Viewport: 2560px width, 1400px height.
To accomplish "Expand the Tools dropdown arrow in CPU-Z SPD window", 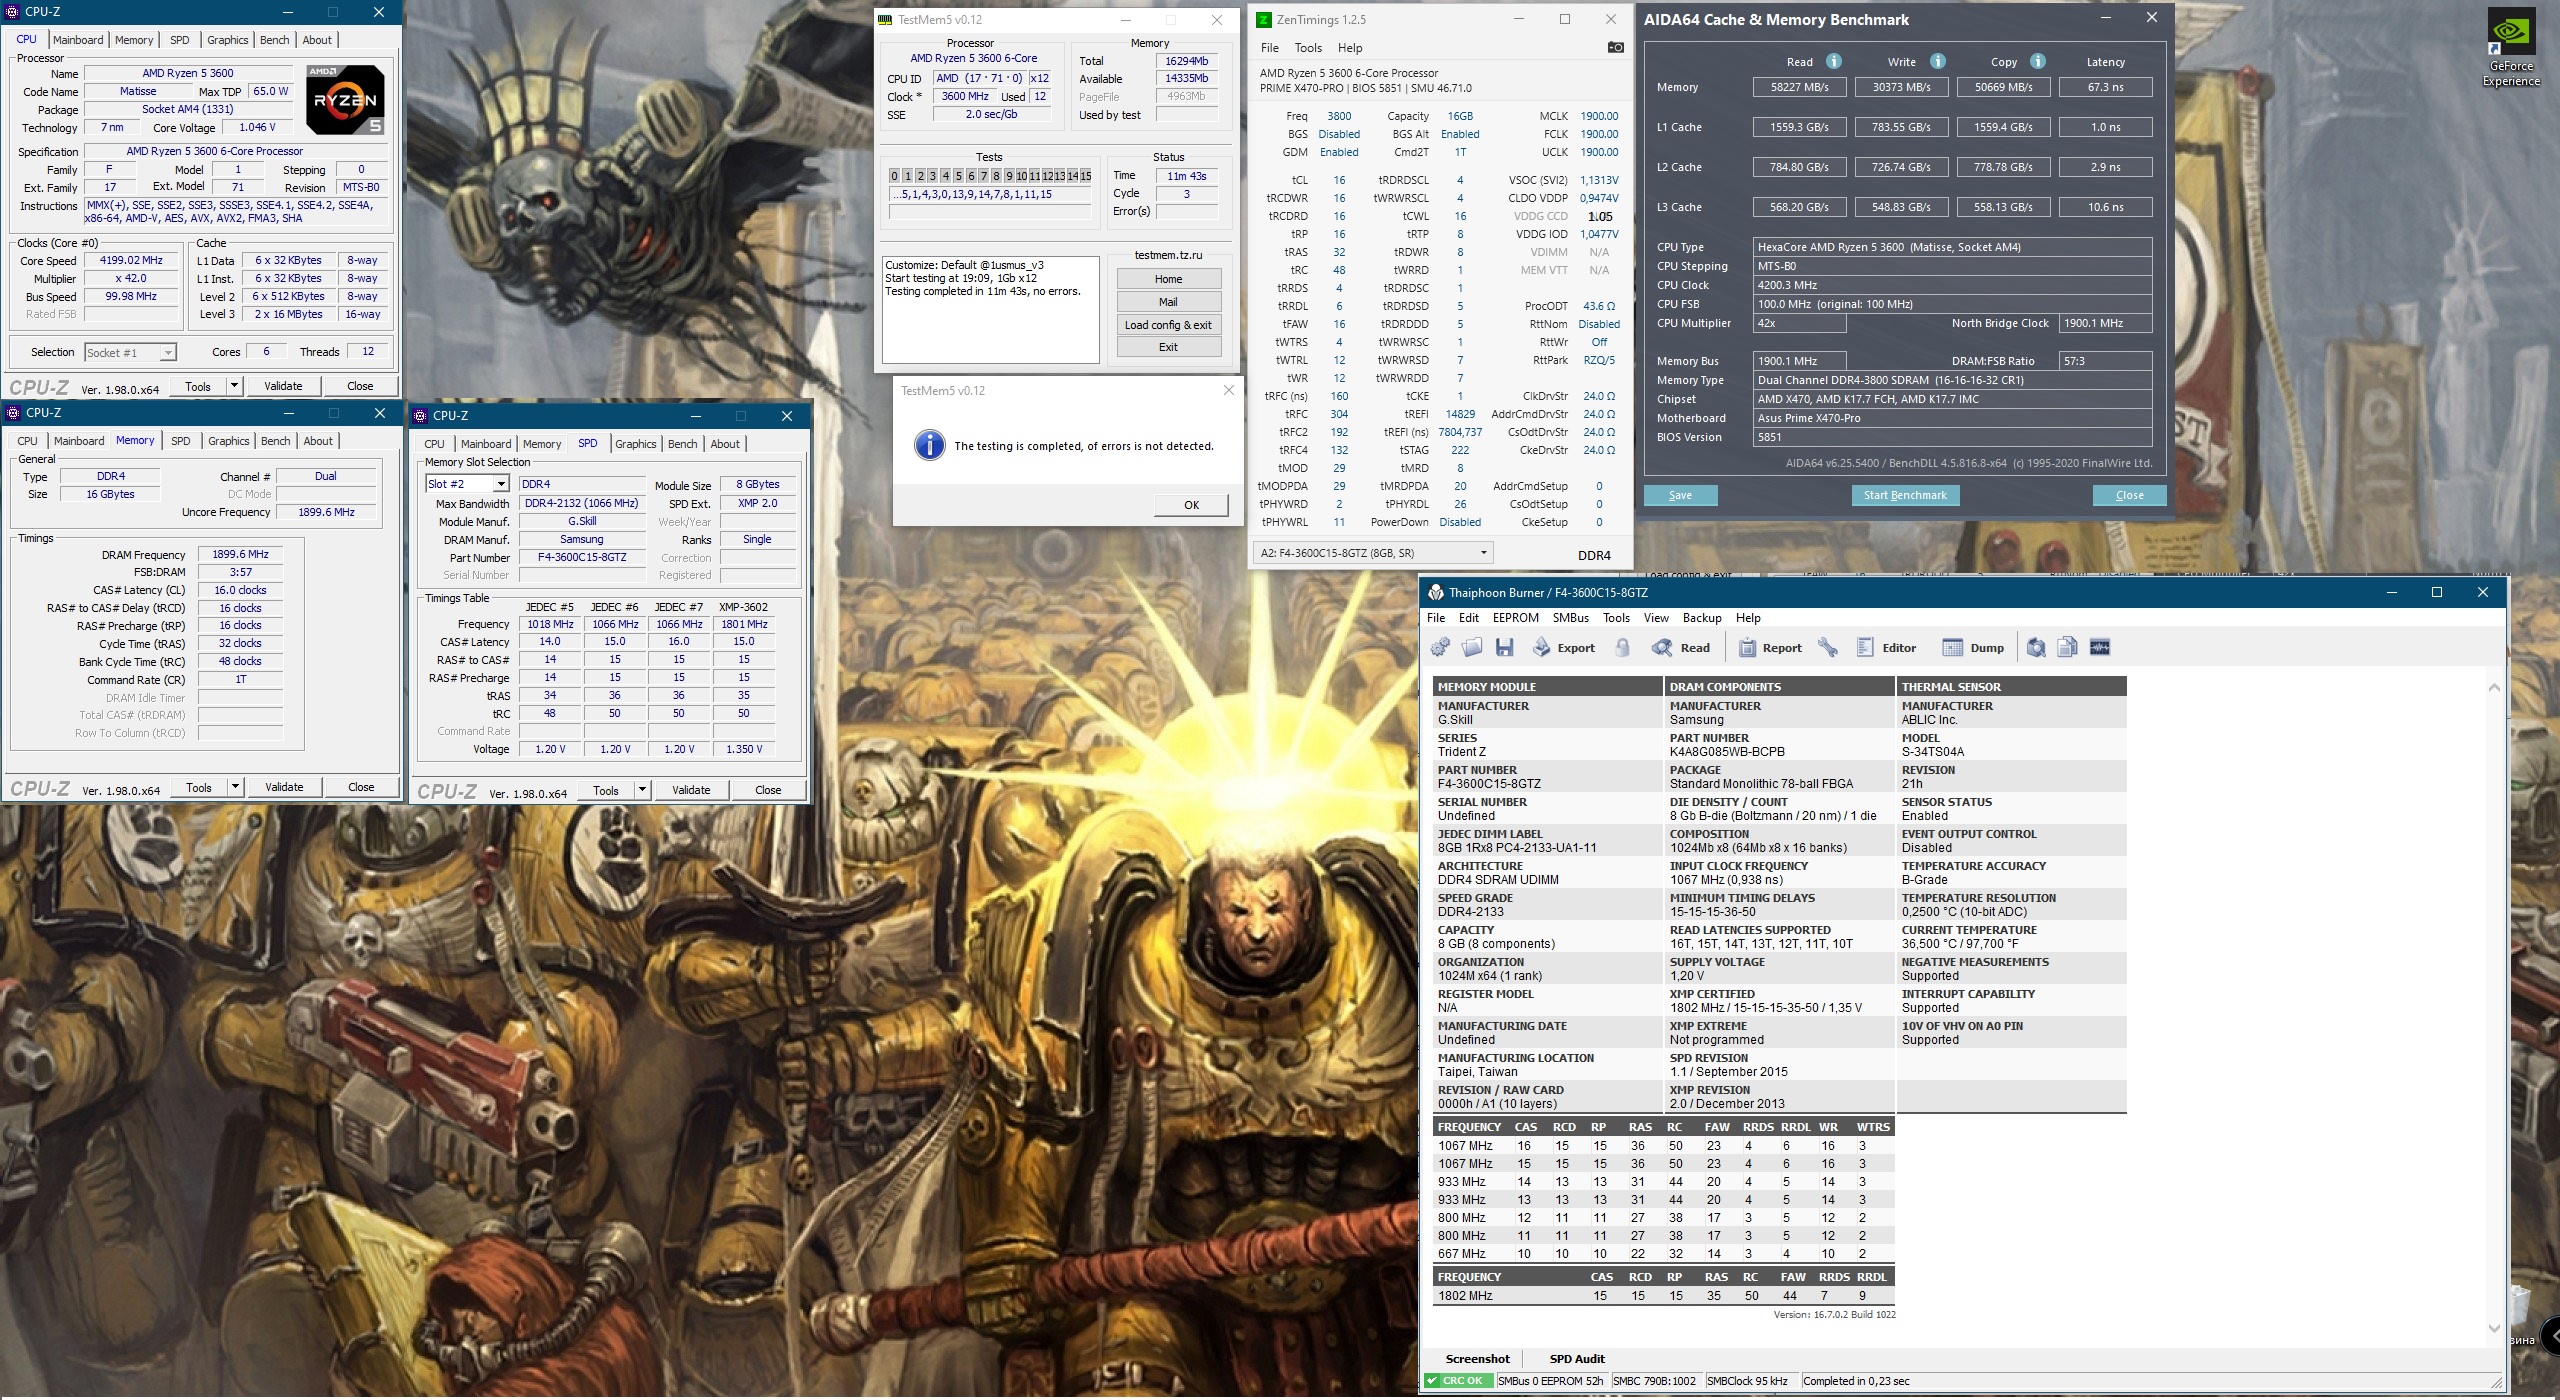I will point(642,790).
